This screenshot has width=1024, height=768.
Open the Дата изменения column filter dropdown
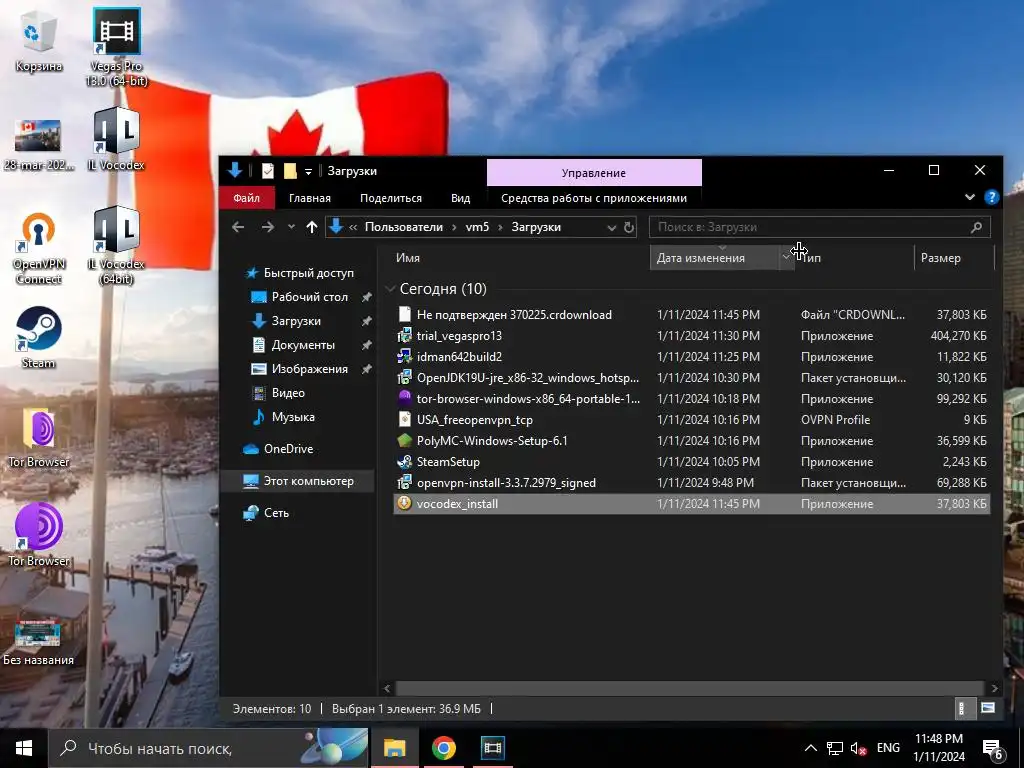point(786,258)
